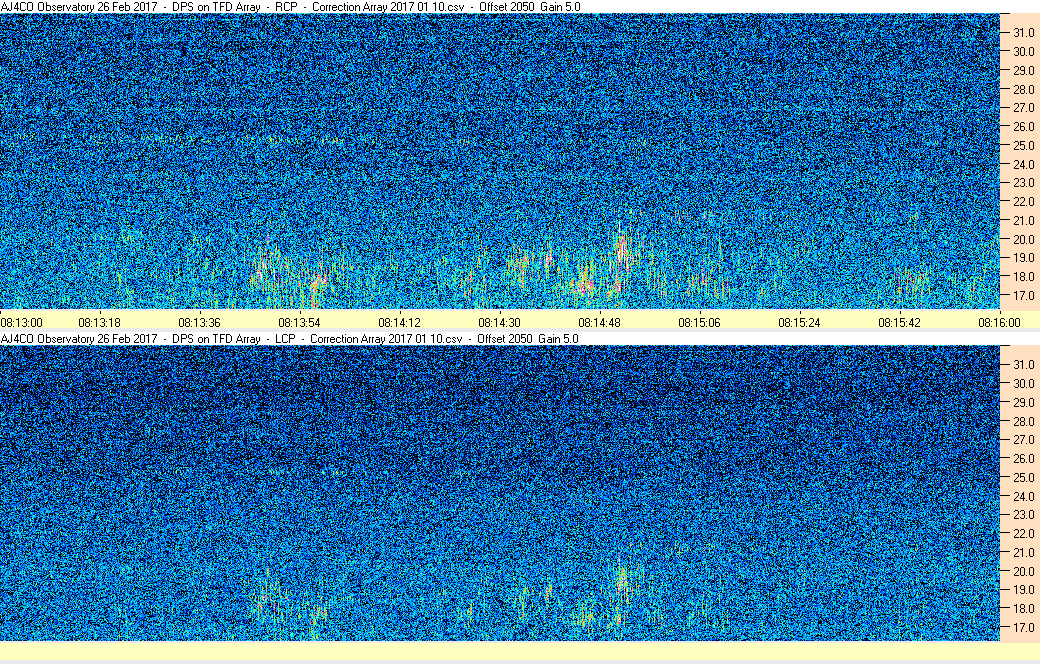The height and width of the screenshot is (664, 1040).
Task: Select the 08:15:06 time axis label
Action: [x=700, y=323]
